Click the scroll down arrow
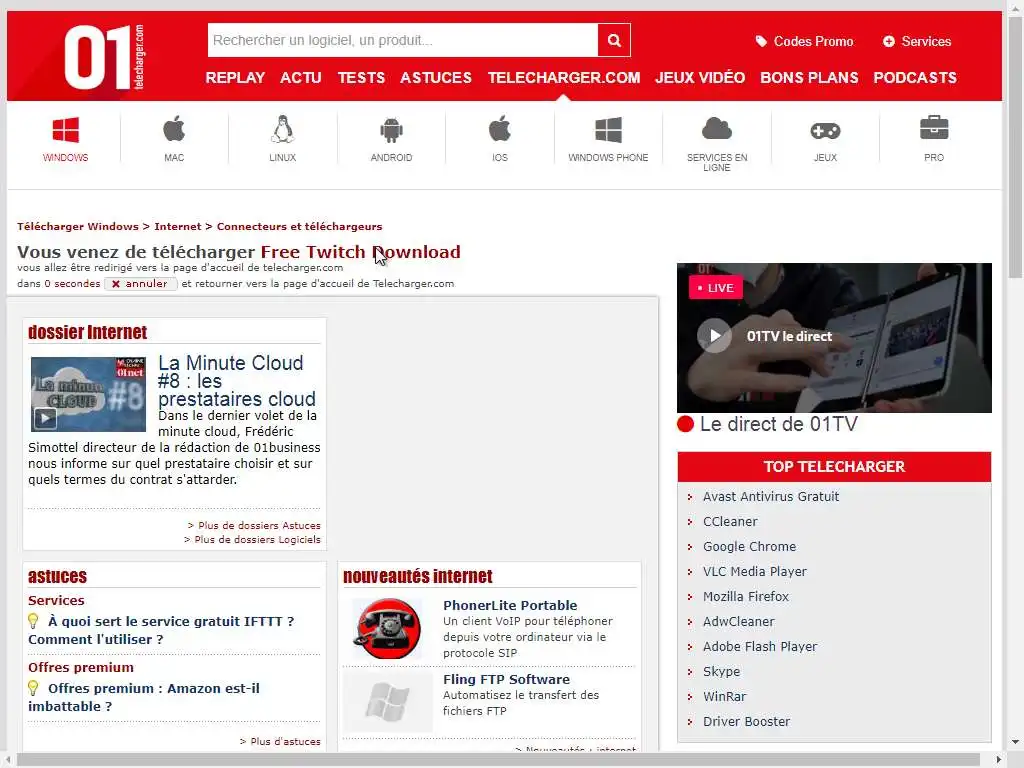 pyautogui.click(x=1016, y=742)
